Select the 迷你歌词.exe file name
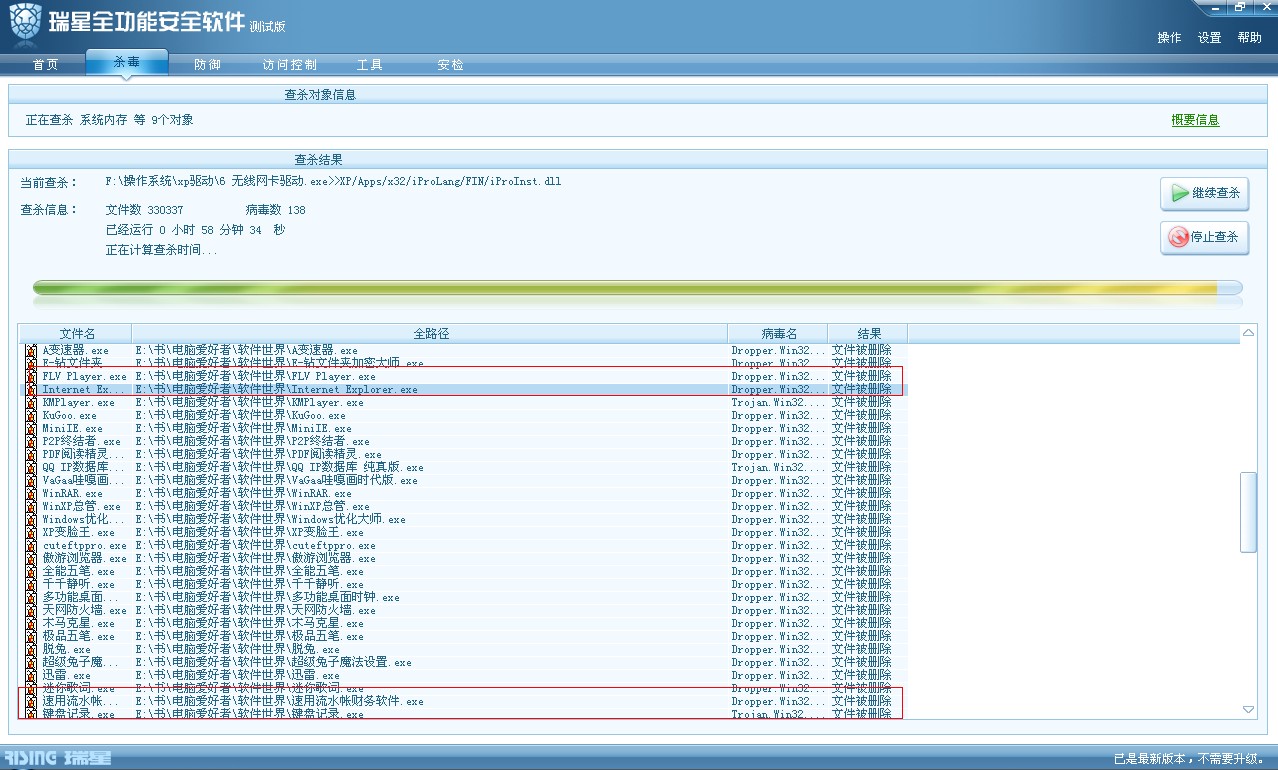 [78, 689]
